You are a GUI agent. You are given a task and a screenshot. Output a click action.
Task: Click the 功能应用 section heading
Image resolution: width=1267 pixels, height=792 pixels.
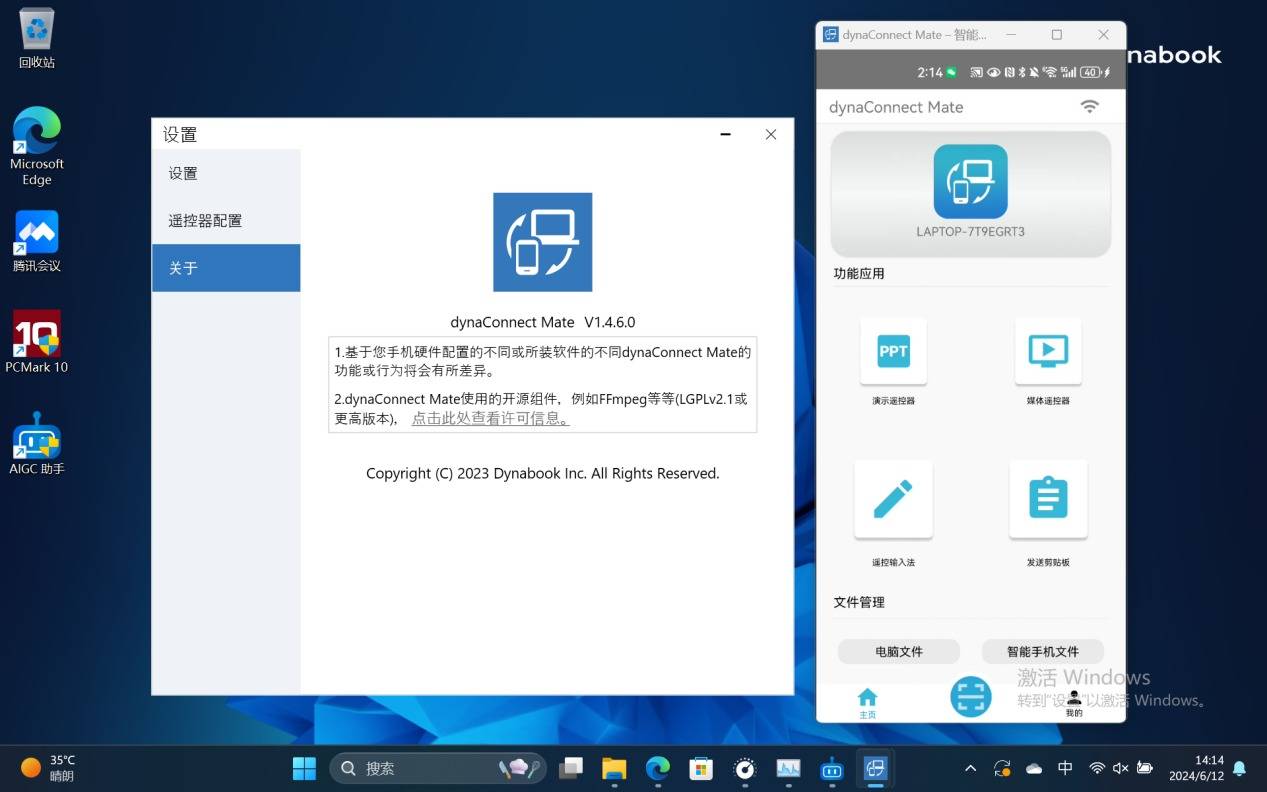click(x=859, y=273)
